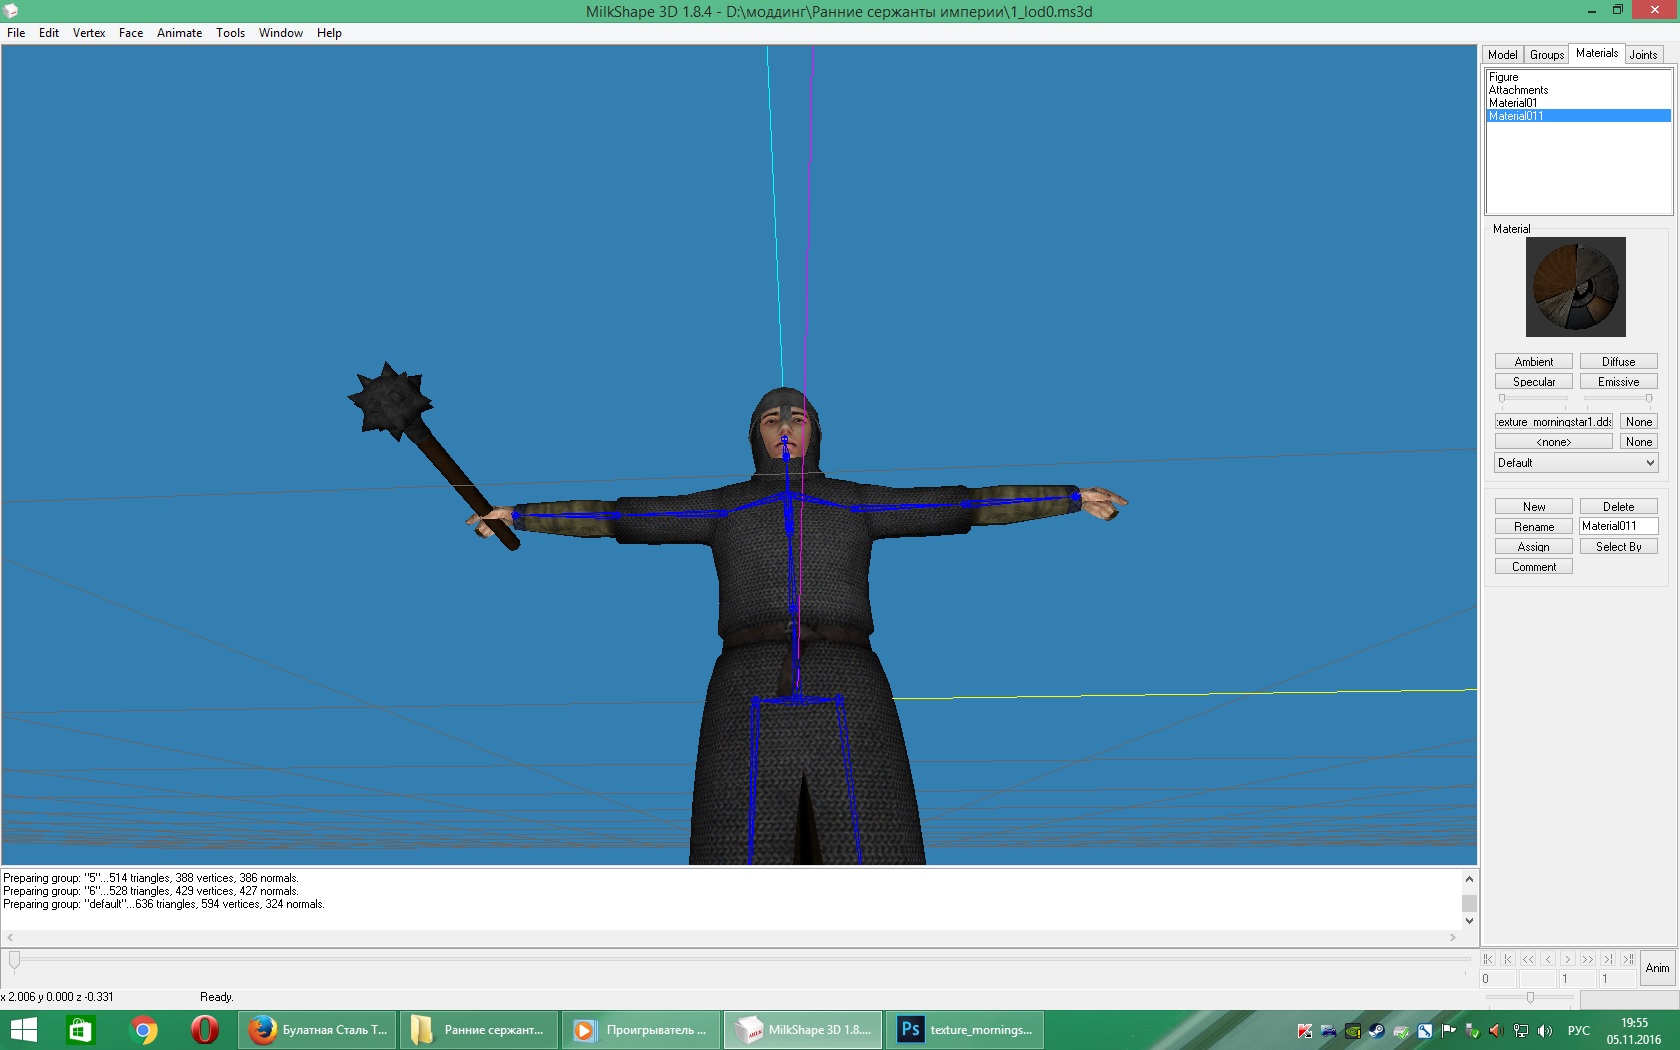Click the New material button
1680x1050 pixels.
pyautogui.click(x=1534, y=507)
